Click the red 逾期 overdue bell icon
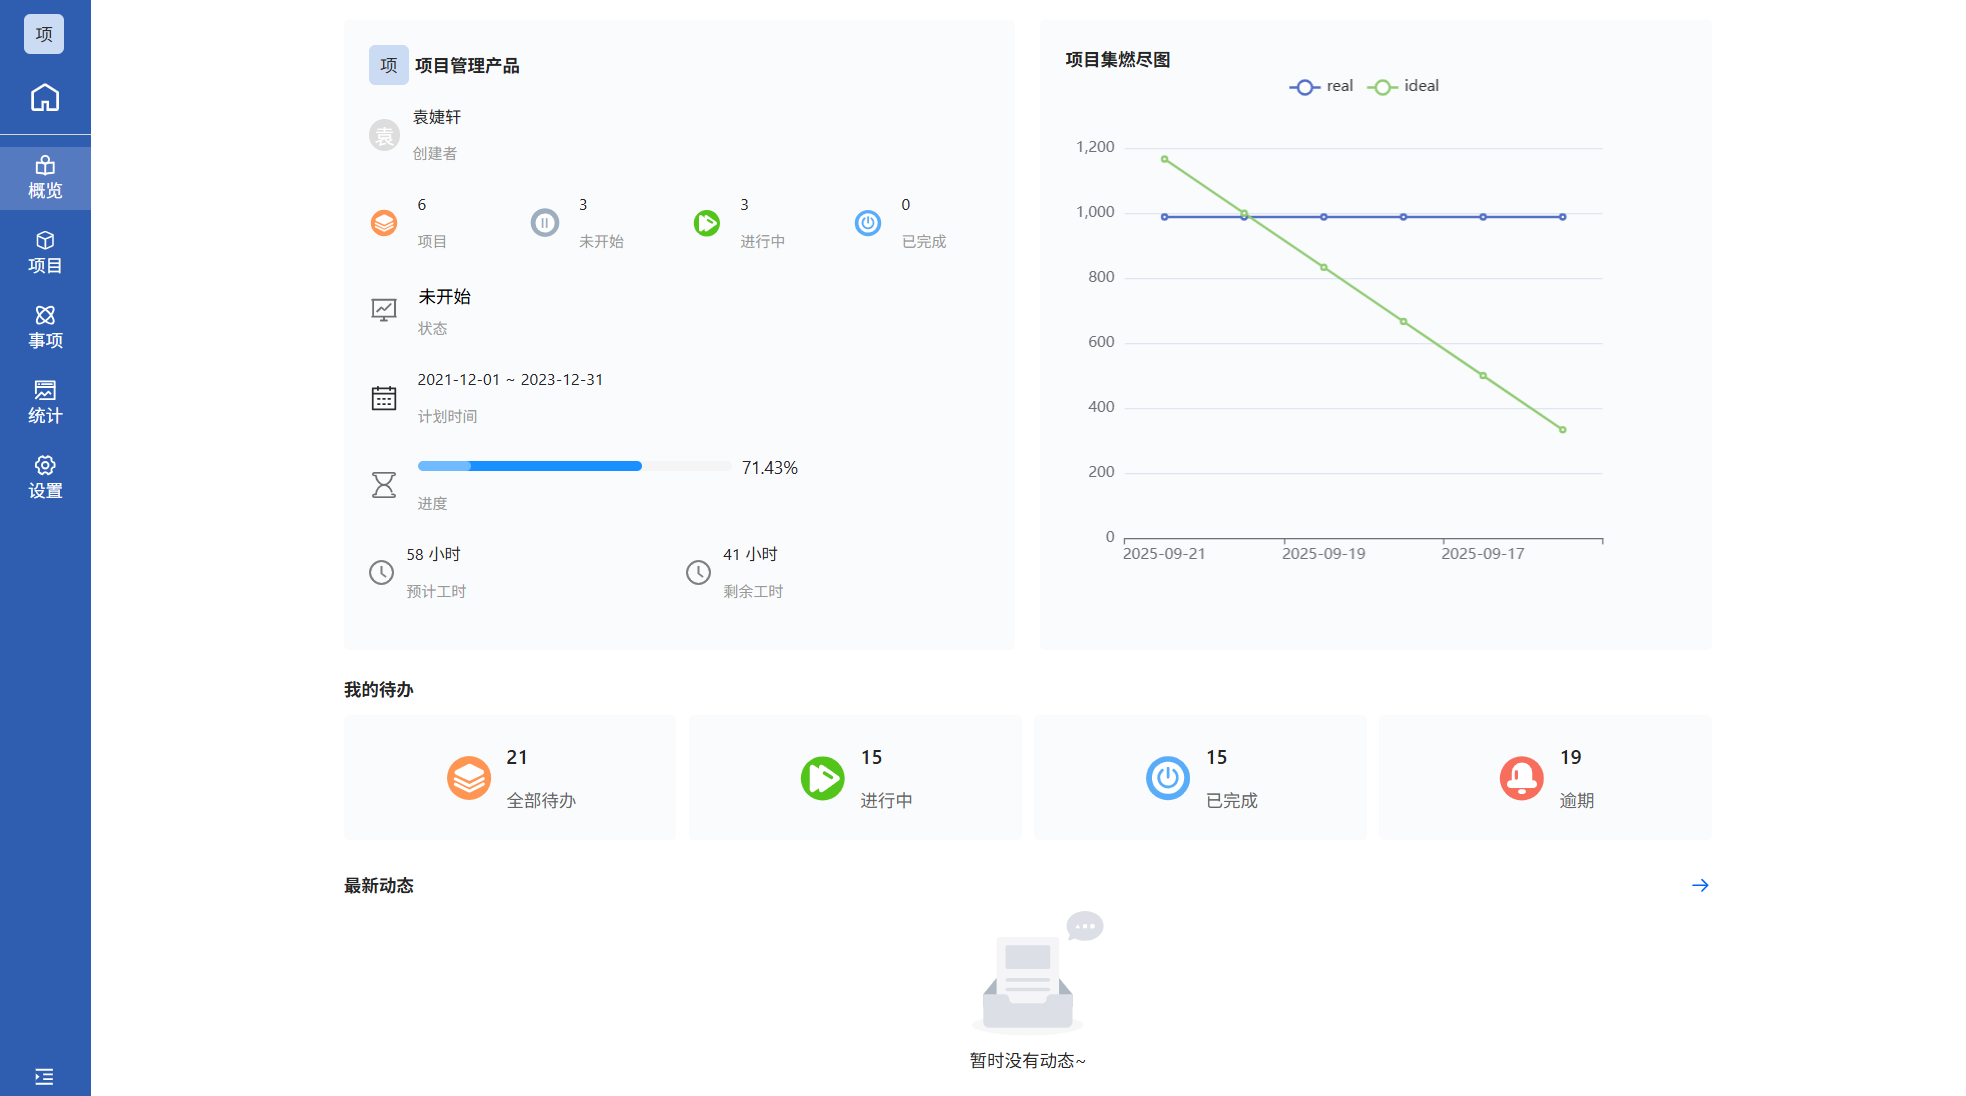This screenshot has width=1966, height=1096. pyautogui.click(x=1521, y=778)
